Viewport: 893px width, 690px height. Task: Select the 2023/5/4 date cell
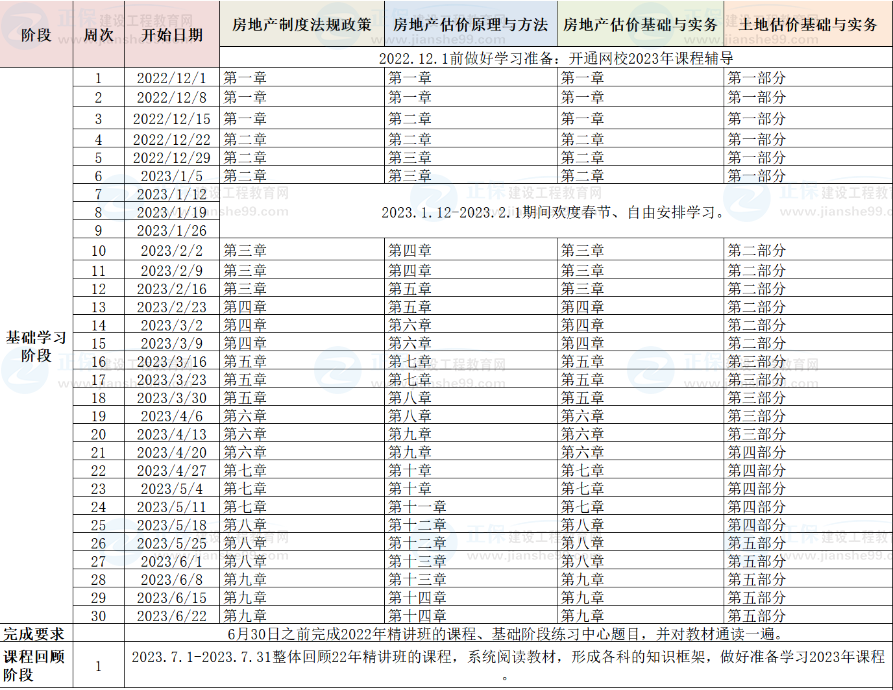172,489
